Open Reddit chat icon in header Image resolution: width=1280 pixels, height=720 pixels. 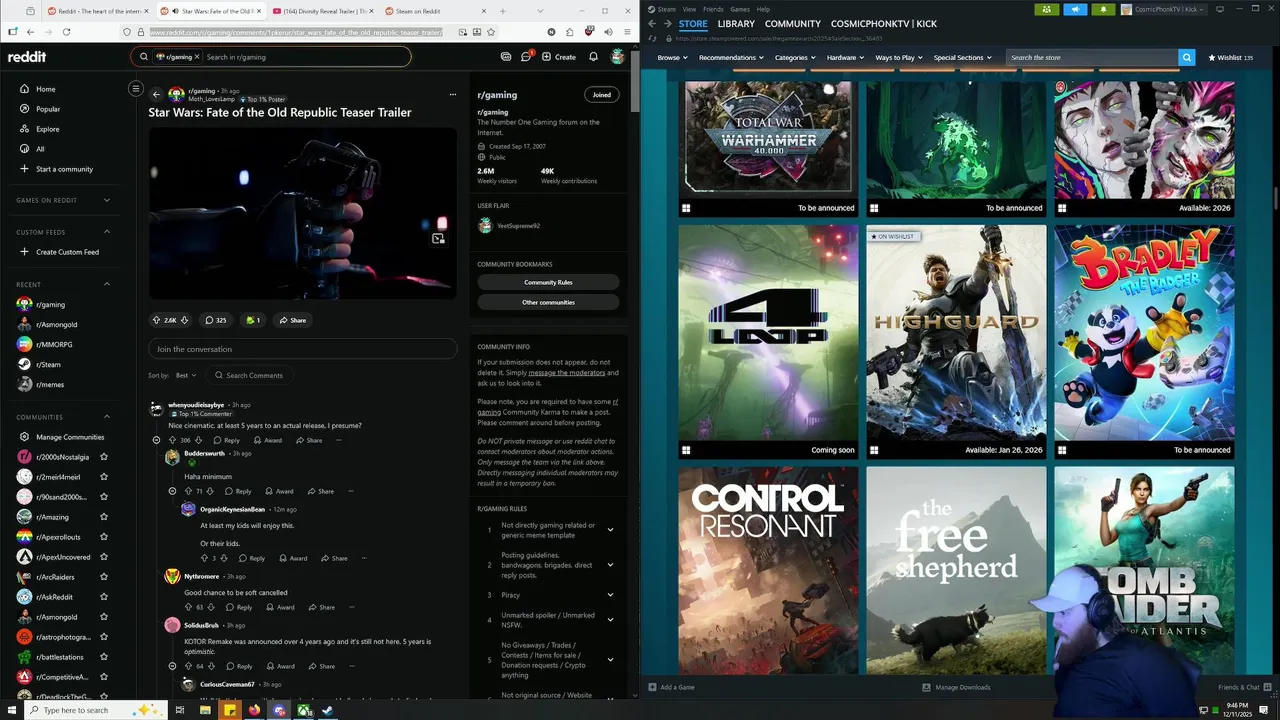[x=527, y=57]
